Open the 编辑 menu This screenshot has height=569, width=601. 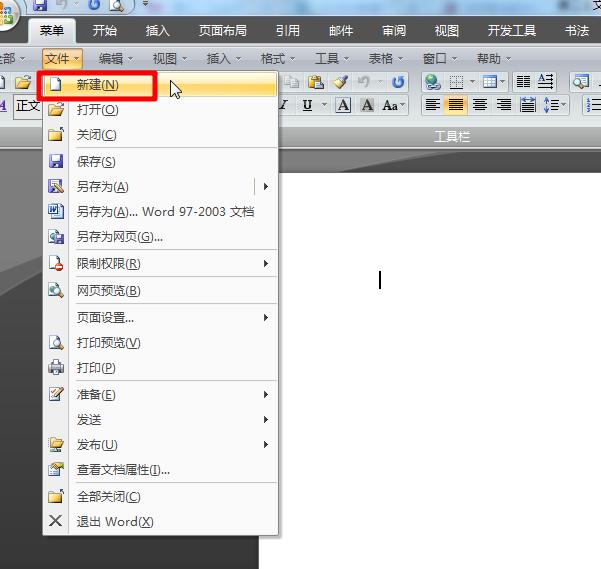click(115, 59)
